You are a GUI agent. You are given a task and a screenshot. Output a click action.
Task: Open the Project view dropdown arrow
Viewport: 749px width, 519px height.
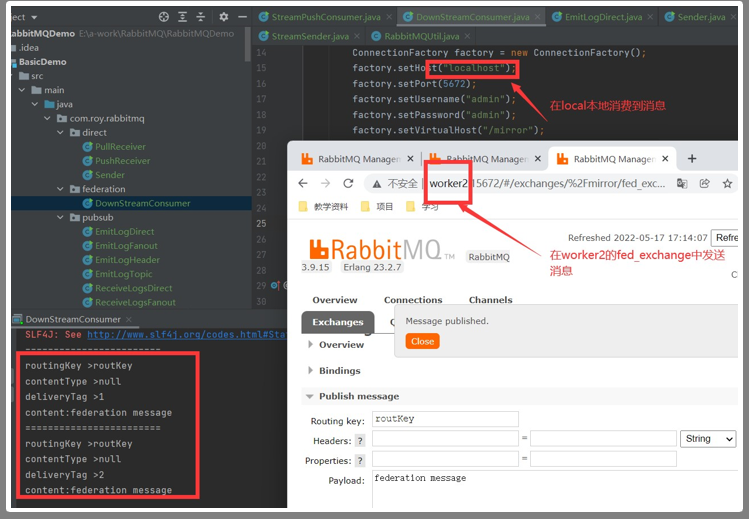pos(34,18)
